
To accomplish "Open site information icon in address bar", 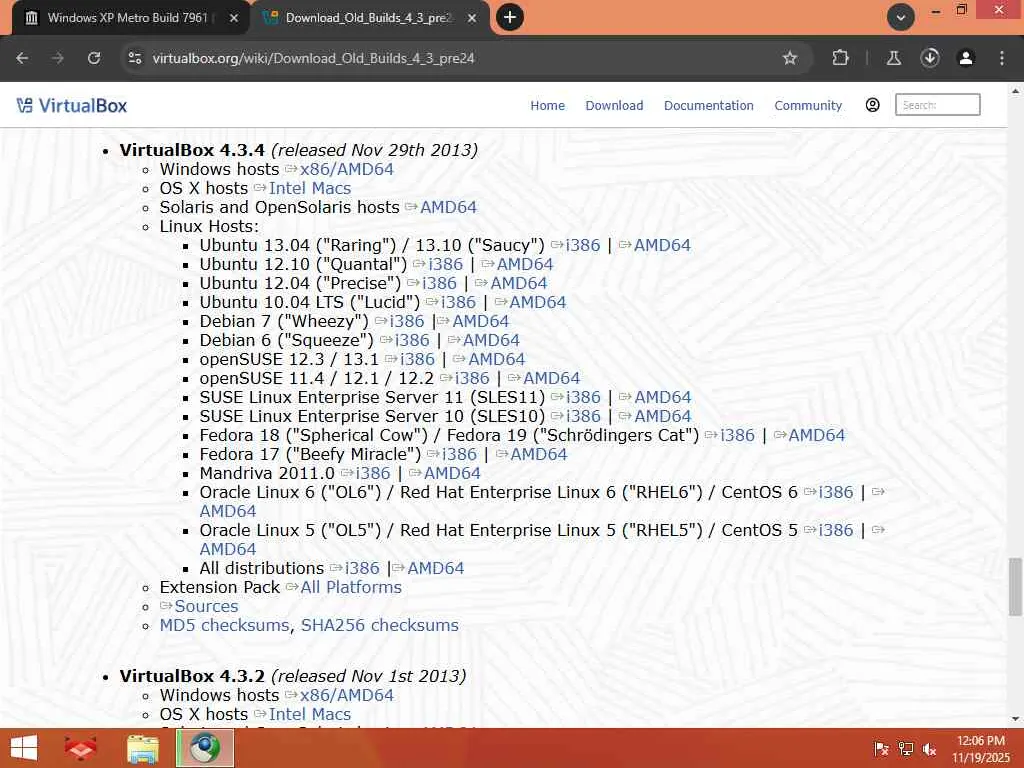I will (x=135, y=58).
